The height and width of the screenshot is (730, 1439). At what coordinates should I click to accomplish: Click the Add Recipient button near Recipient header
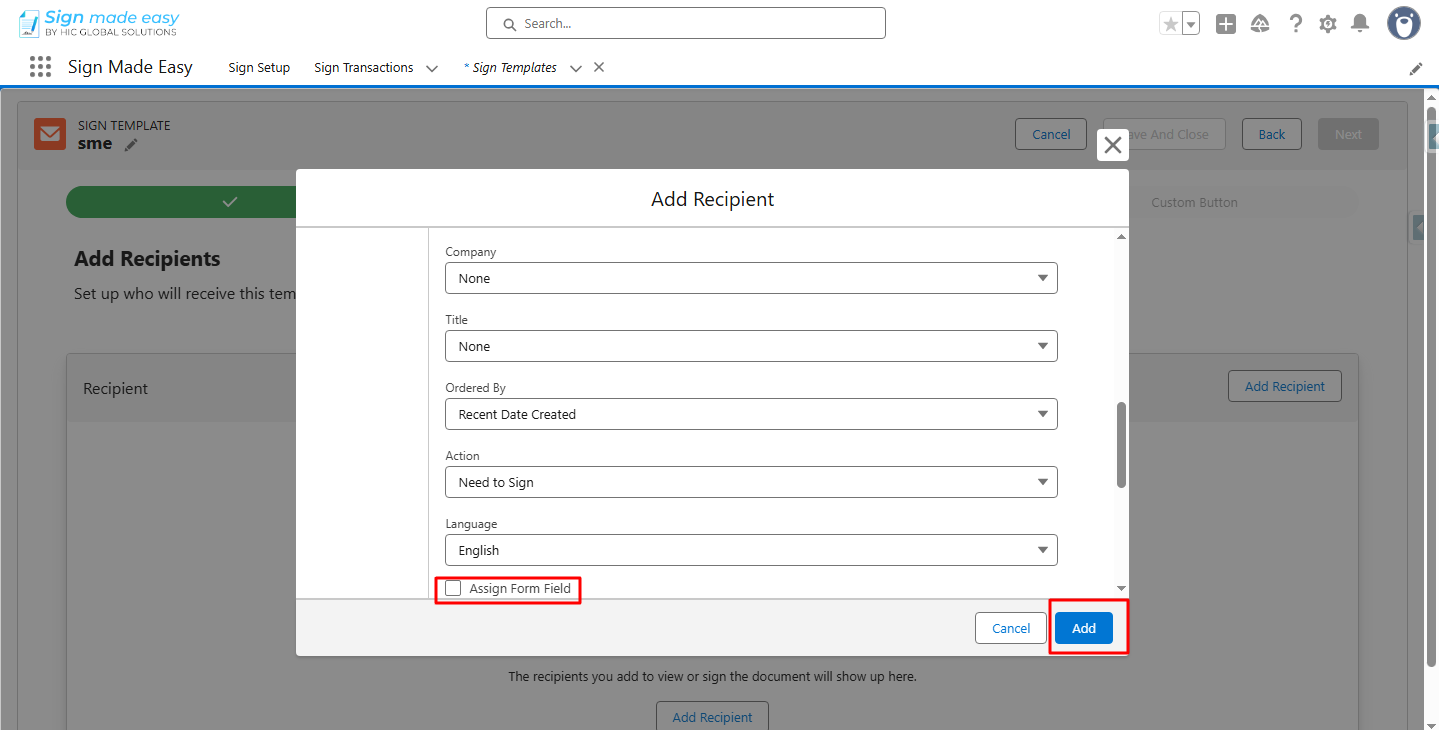pos(1284,386)
